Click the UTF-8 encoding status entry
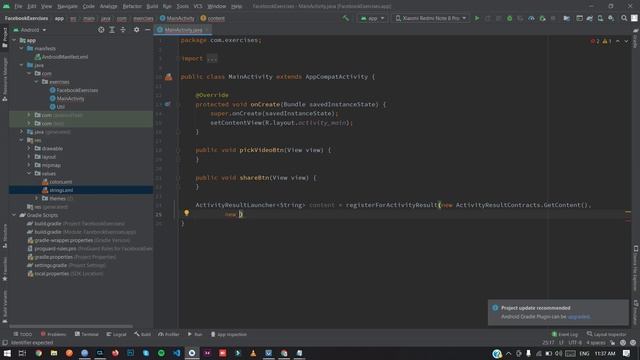The height and width of the screenshot is (360, 640). (575, 343)
